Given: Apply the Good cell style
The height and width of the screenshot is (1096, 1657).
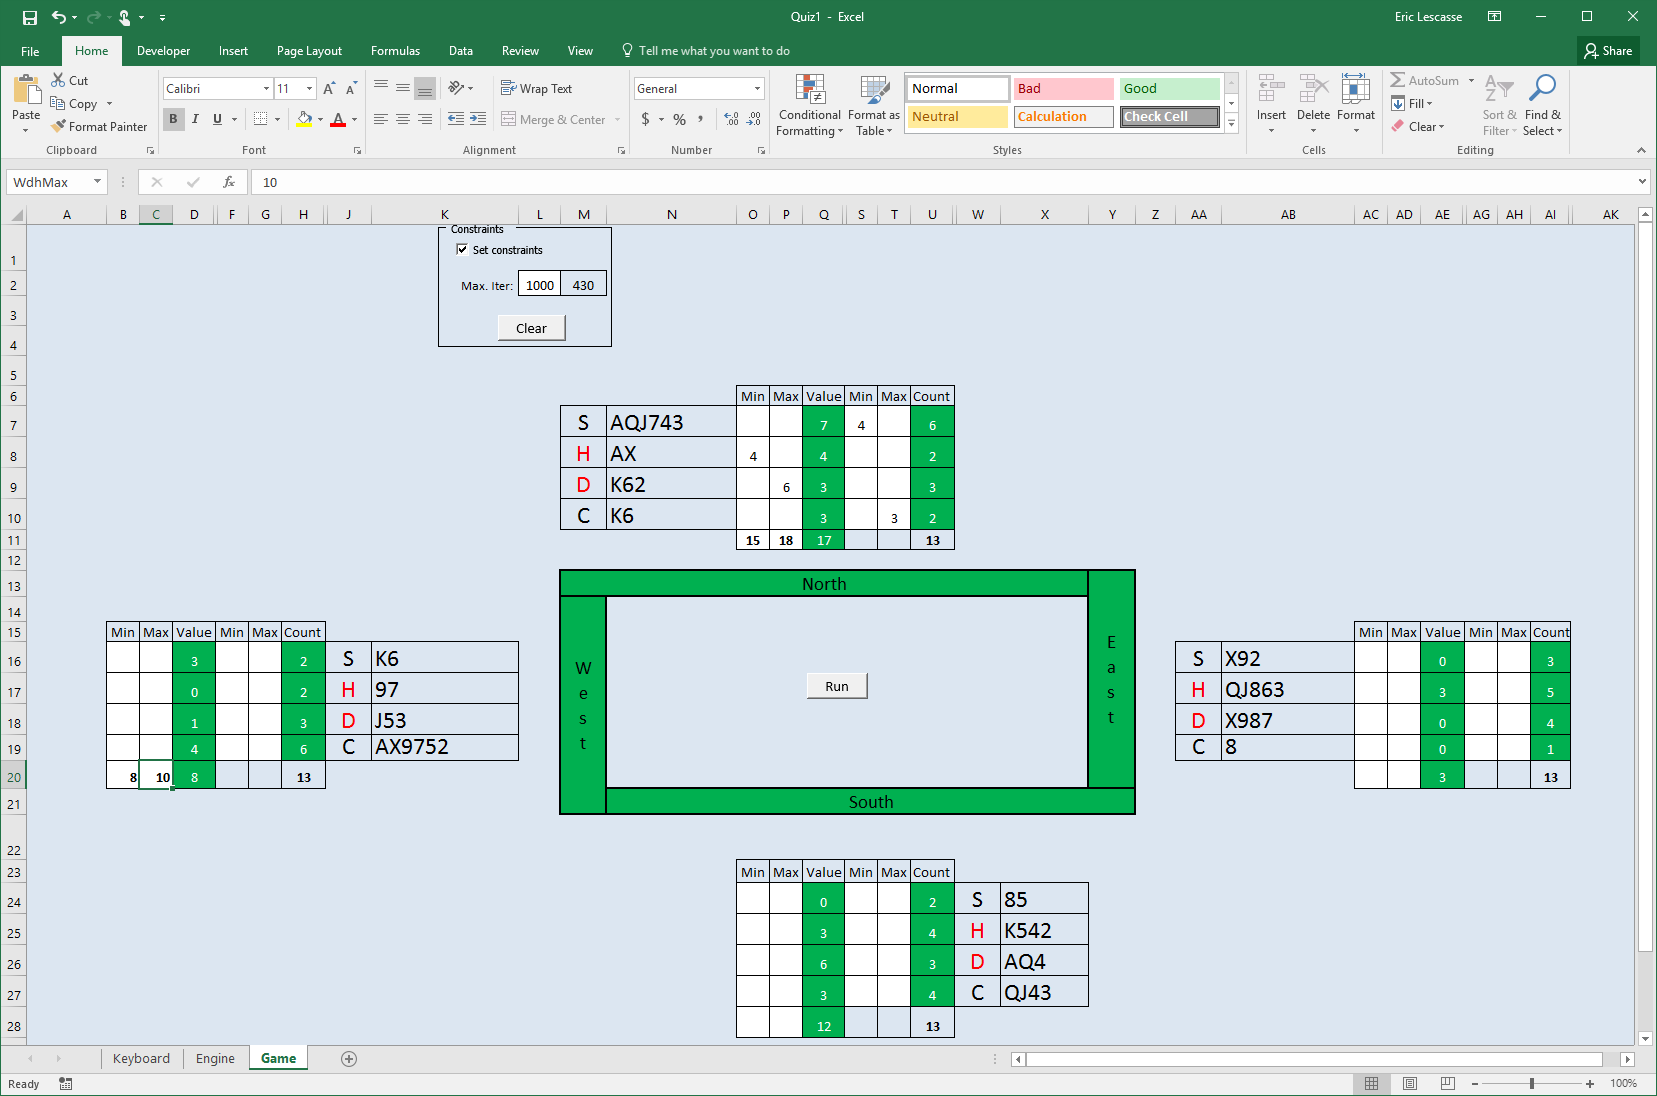Looking at the screenshot, I should [x=1169, y=89].
